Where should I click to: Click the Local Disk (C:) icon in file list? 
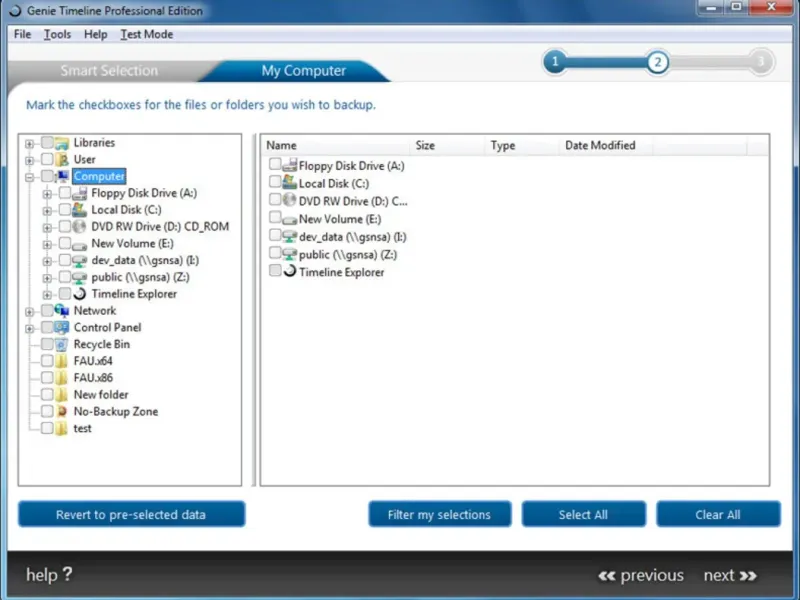coord(290,183)
